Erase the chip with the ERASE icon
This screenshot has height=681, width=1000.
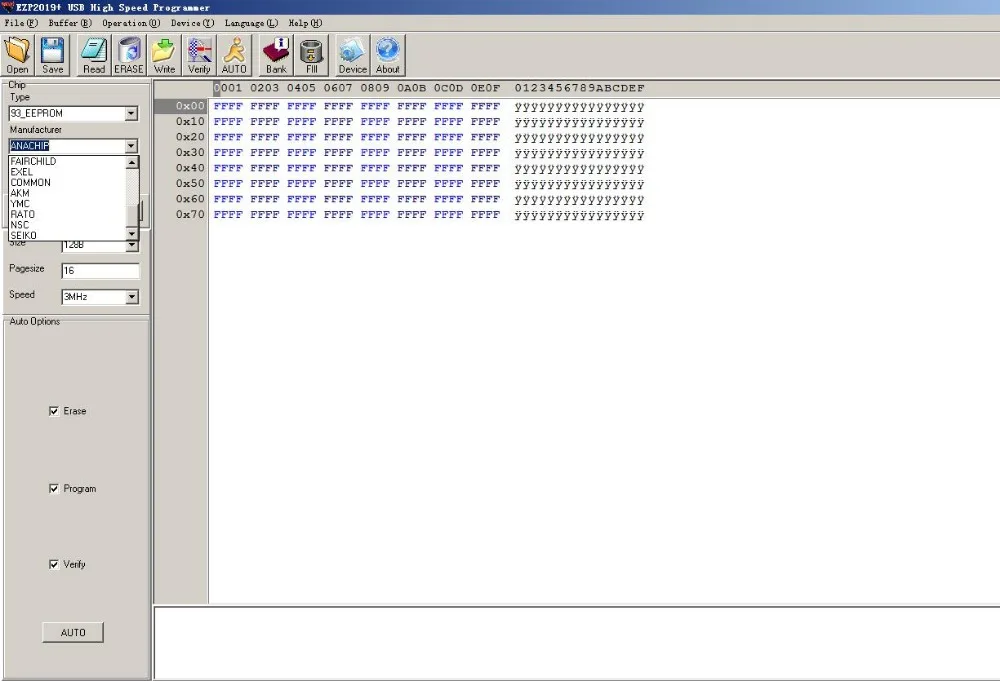[129, 55]
